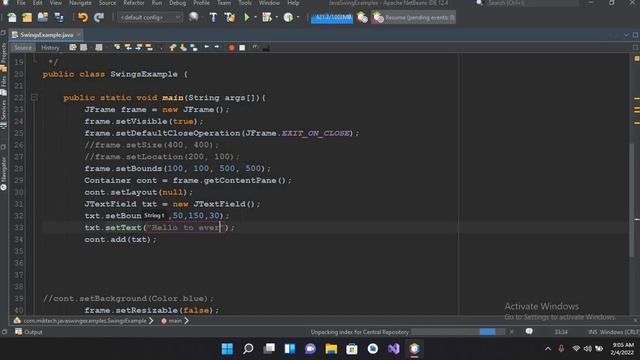Open the File menu
The image size is (640, 360).
click(x=20, y=3)
